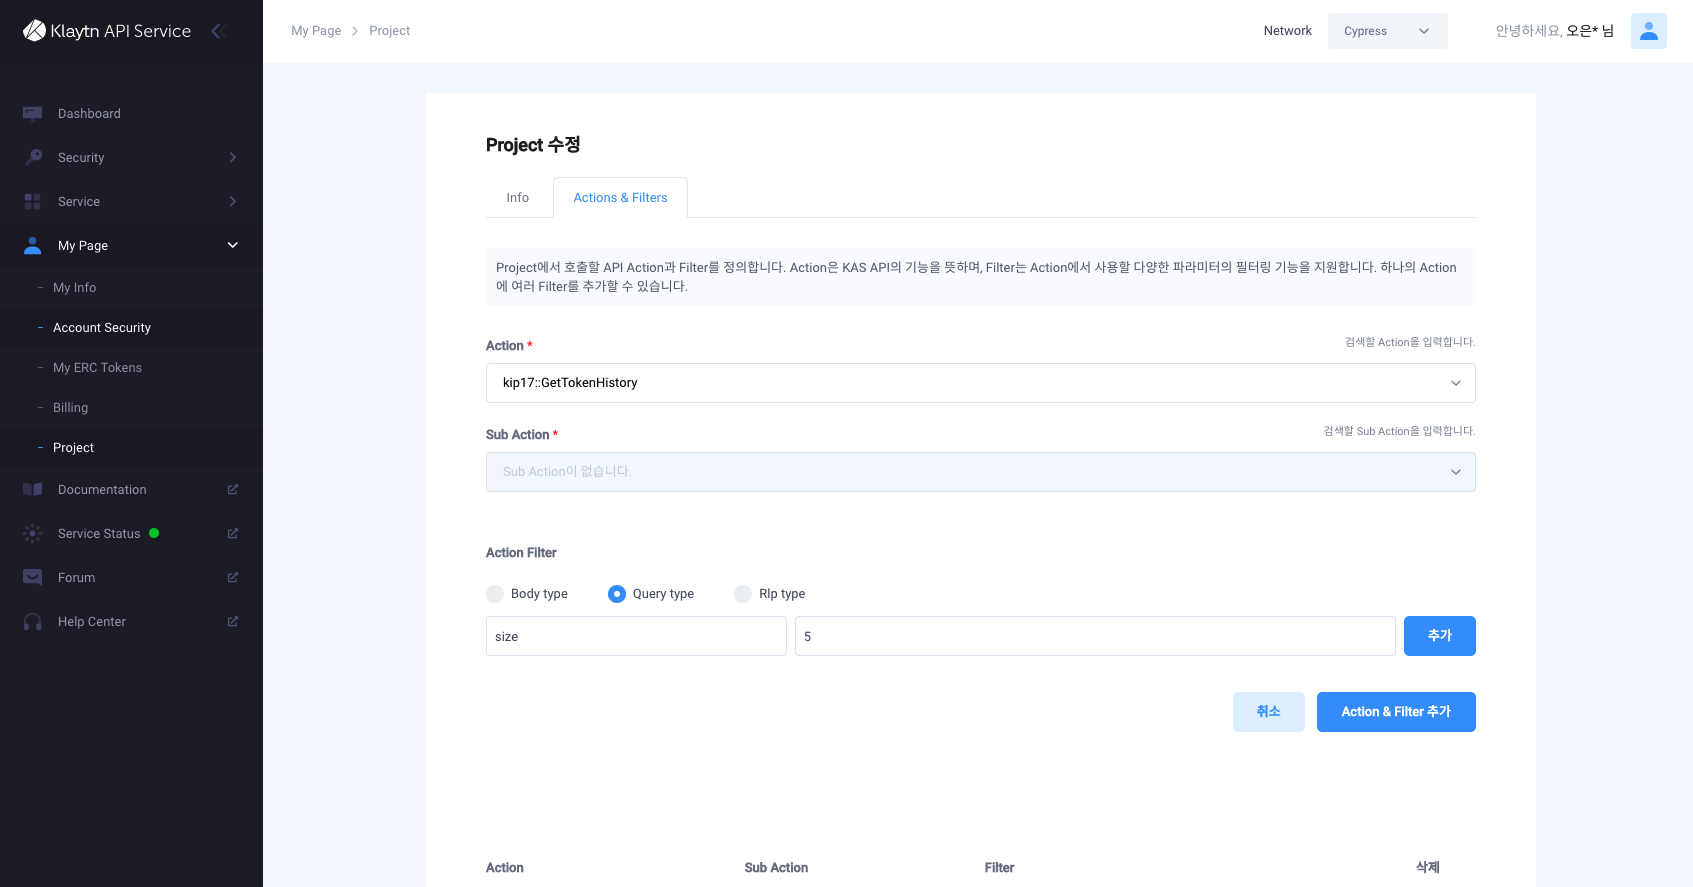Click the Dashboard monitor icon
The height and width of the screenshot is (887, 1693).
tap(33, 114)
